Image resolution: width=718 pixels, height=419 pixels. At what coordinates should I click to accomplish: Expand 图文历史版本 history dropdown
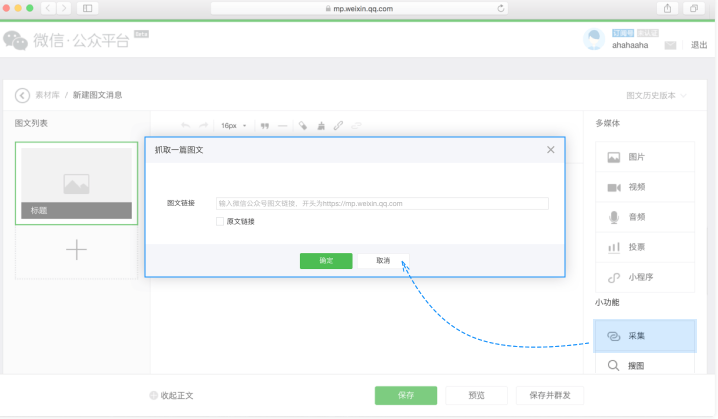point(656,95)
